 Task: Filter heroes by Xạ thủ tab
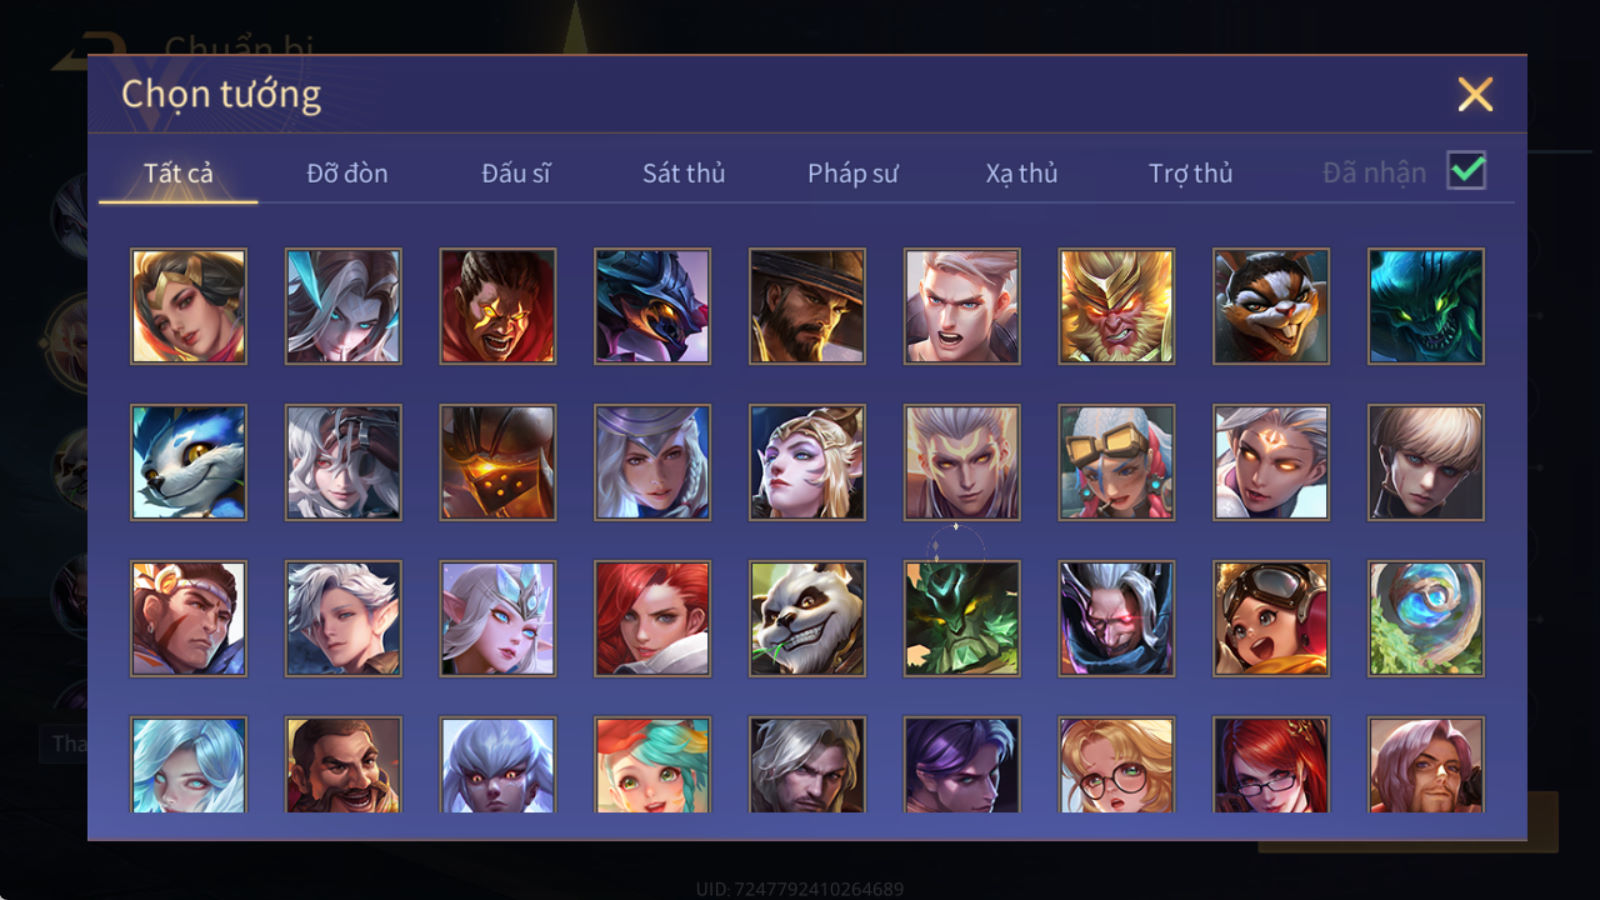pyautogui.click(x=1021, y=173)
